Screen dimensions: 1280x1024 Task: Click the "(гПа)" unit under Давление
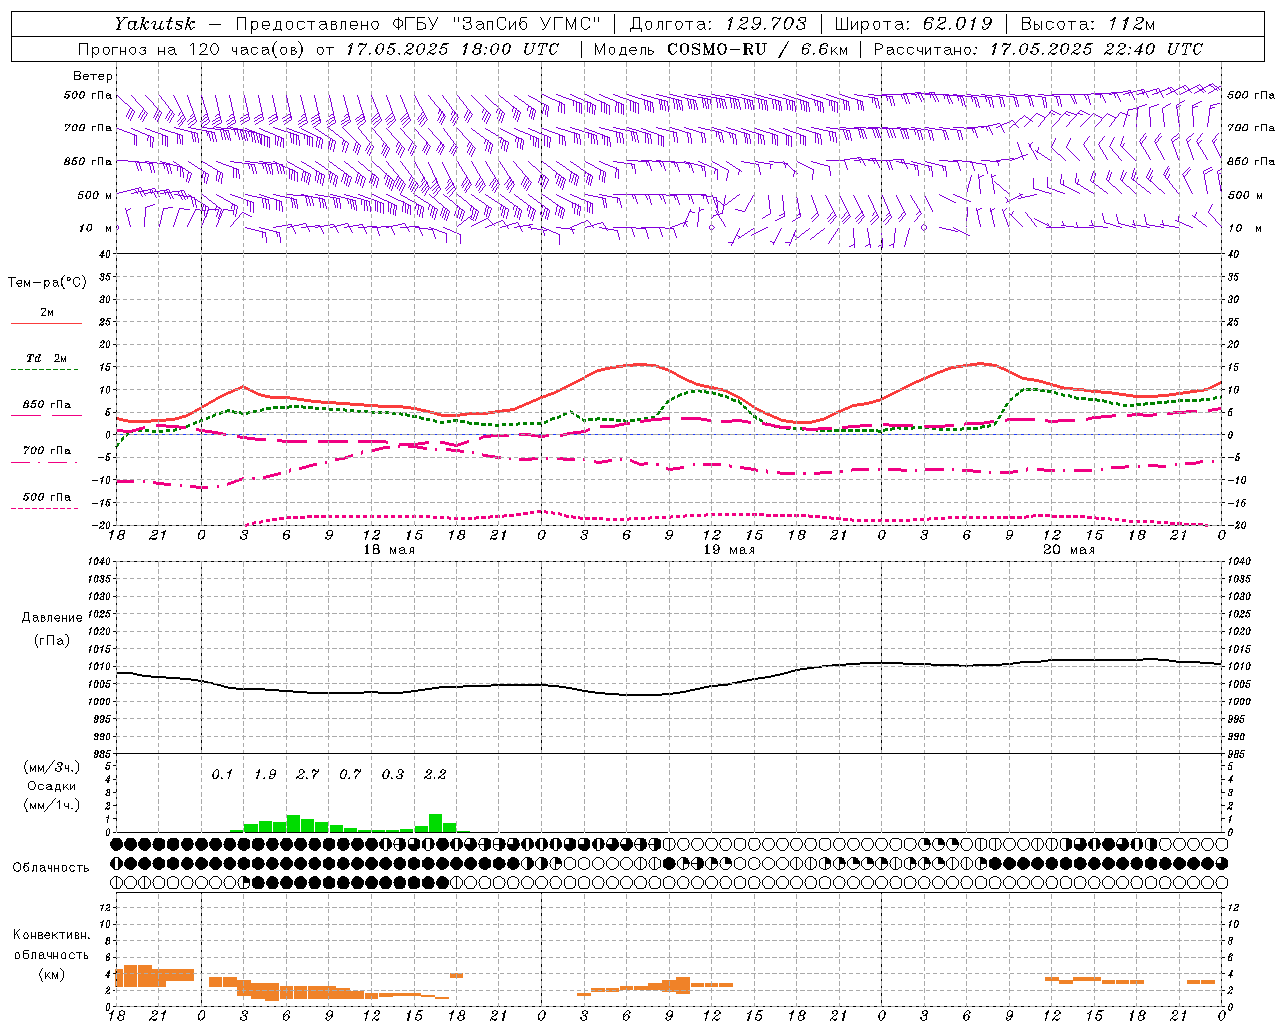point(52,640)
